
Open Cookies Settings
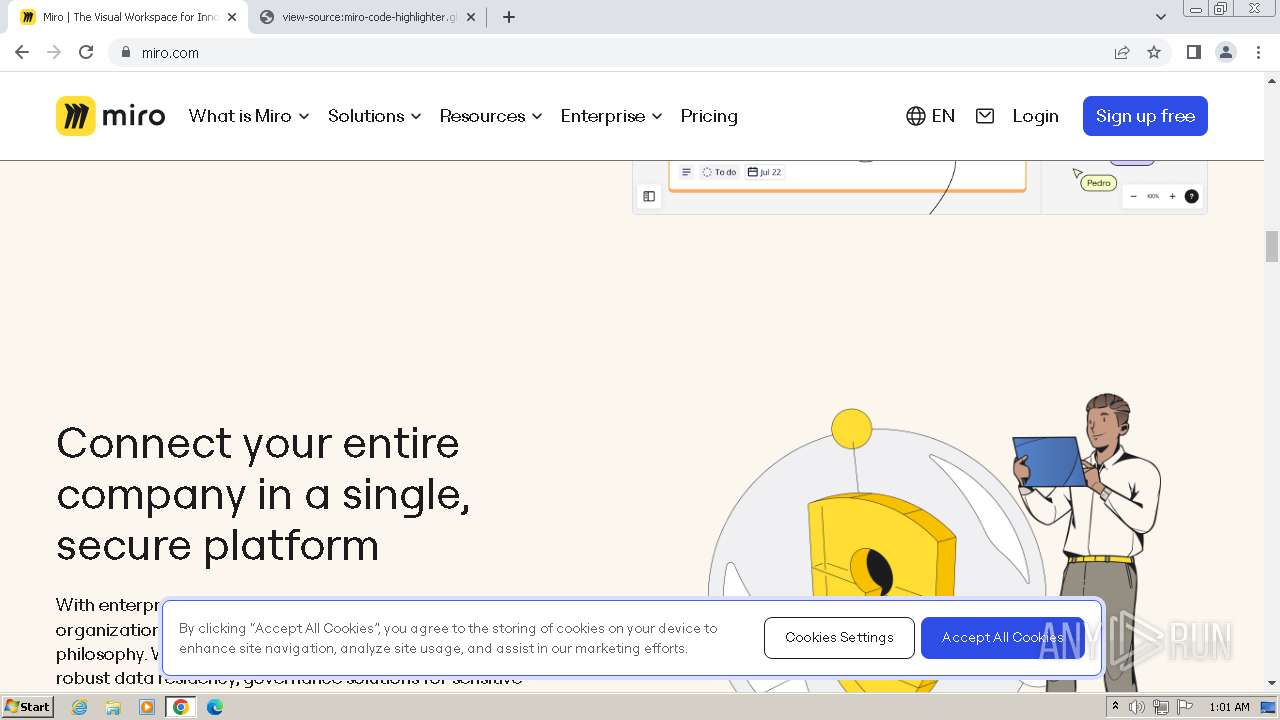(x=839, y=638)
